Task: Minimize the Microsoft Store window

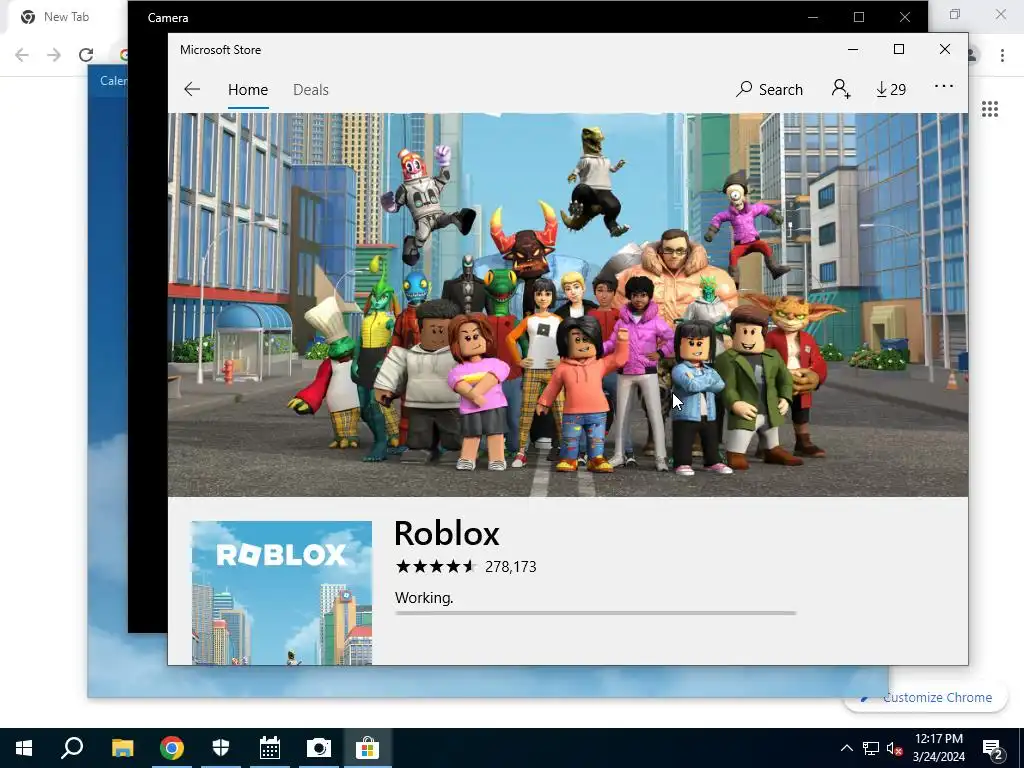Action: tap(853, 50)
